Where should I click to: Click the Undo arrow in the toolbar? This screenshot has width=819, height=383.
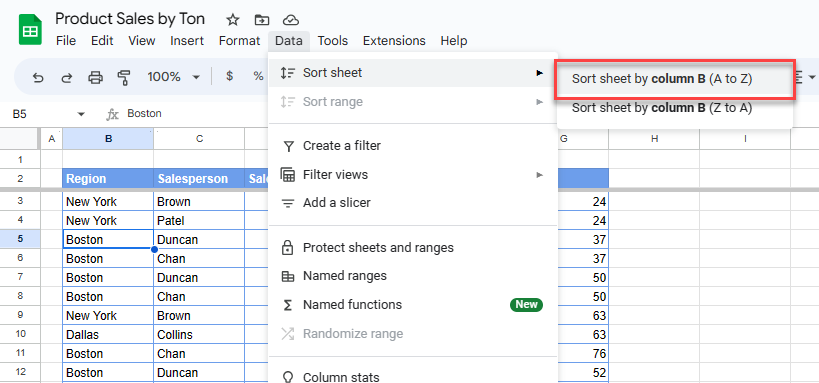38,77
